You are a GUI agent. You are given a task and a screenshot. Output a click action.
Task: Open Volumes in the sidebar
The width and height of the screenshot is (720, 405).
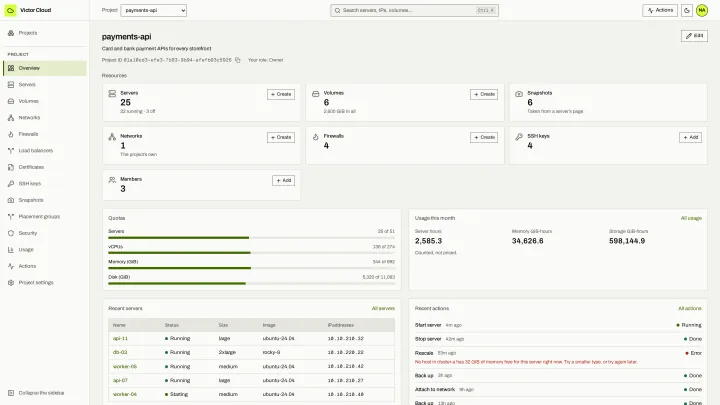pos(45,101)
